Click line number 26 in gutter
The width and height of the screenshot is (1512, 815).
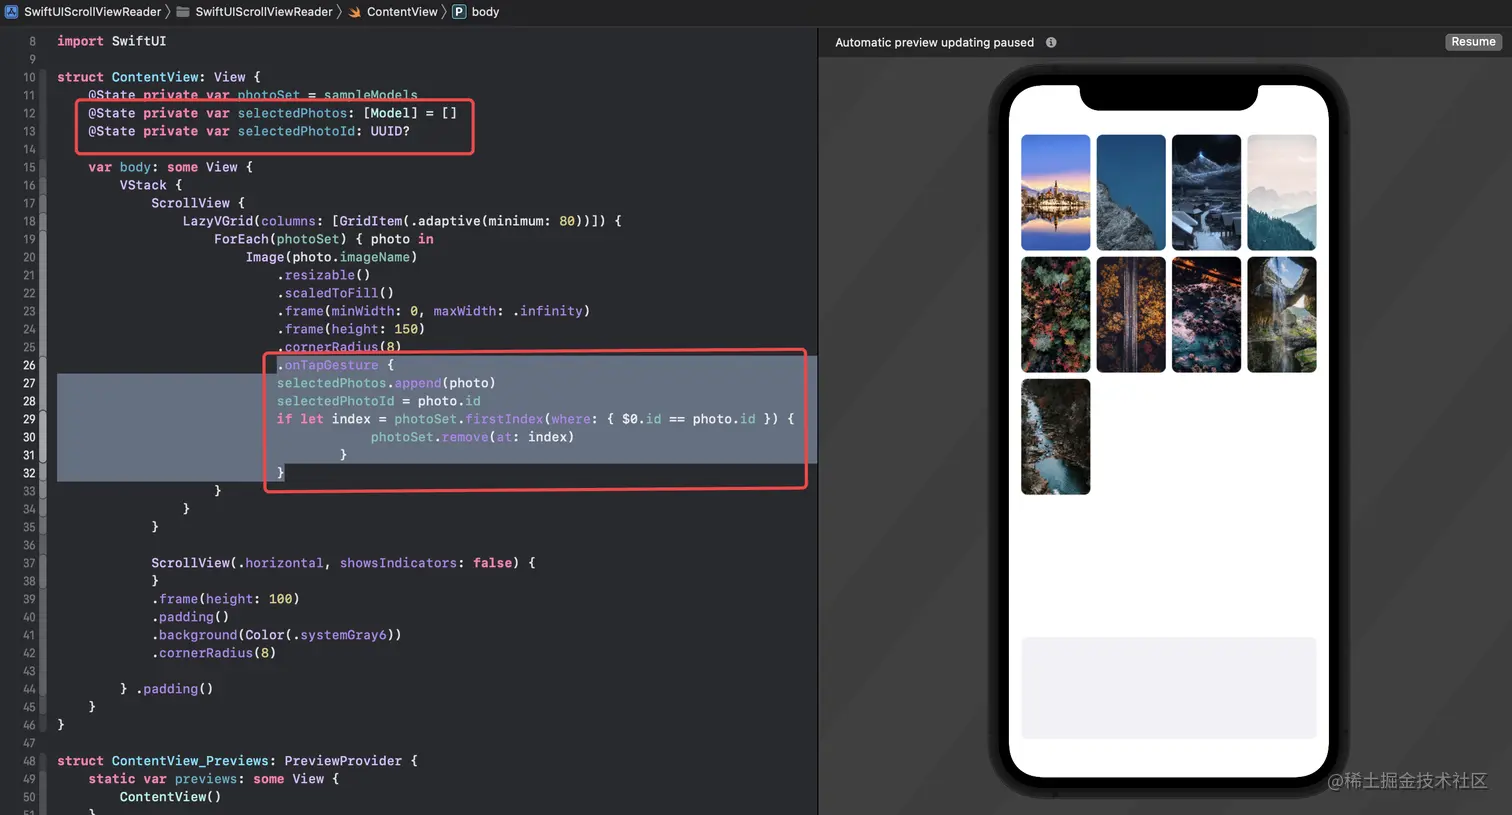tap(29, 365)
